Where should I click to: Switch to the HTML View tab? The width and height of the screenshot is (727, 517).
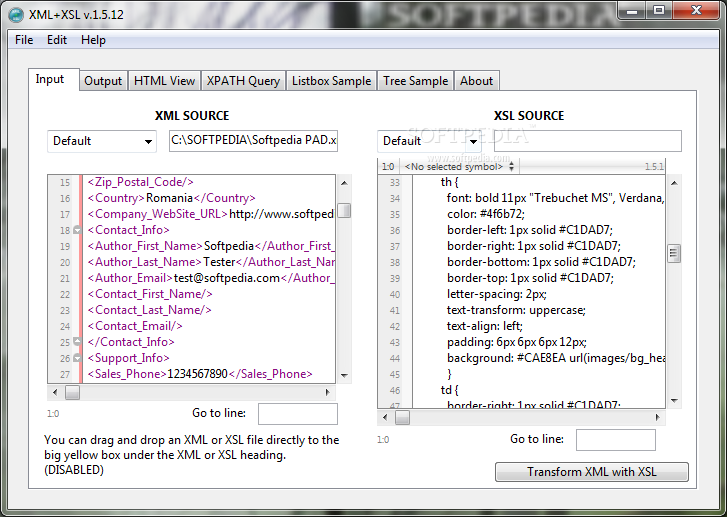(164, 81)
